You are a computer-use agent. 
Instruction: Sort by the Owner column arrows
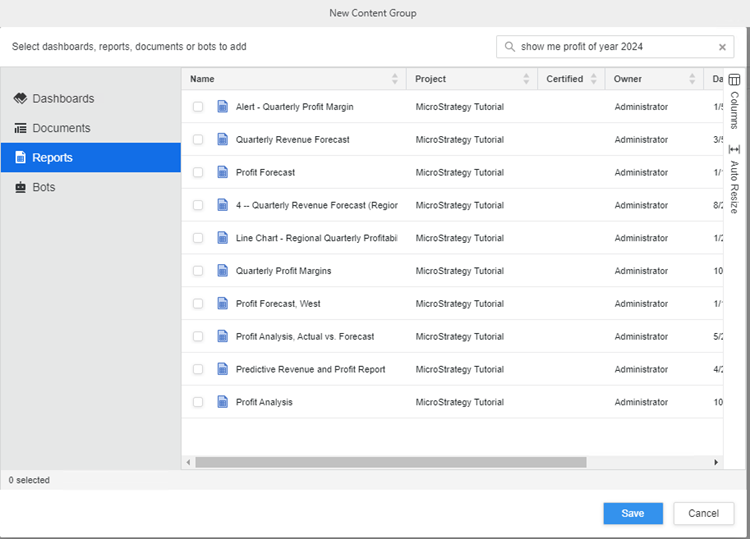pos(693,79)
